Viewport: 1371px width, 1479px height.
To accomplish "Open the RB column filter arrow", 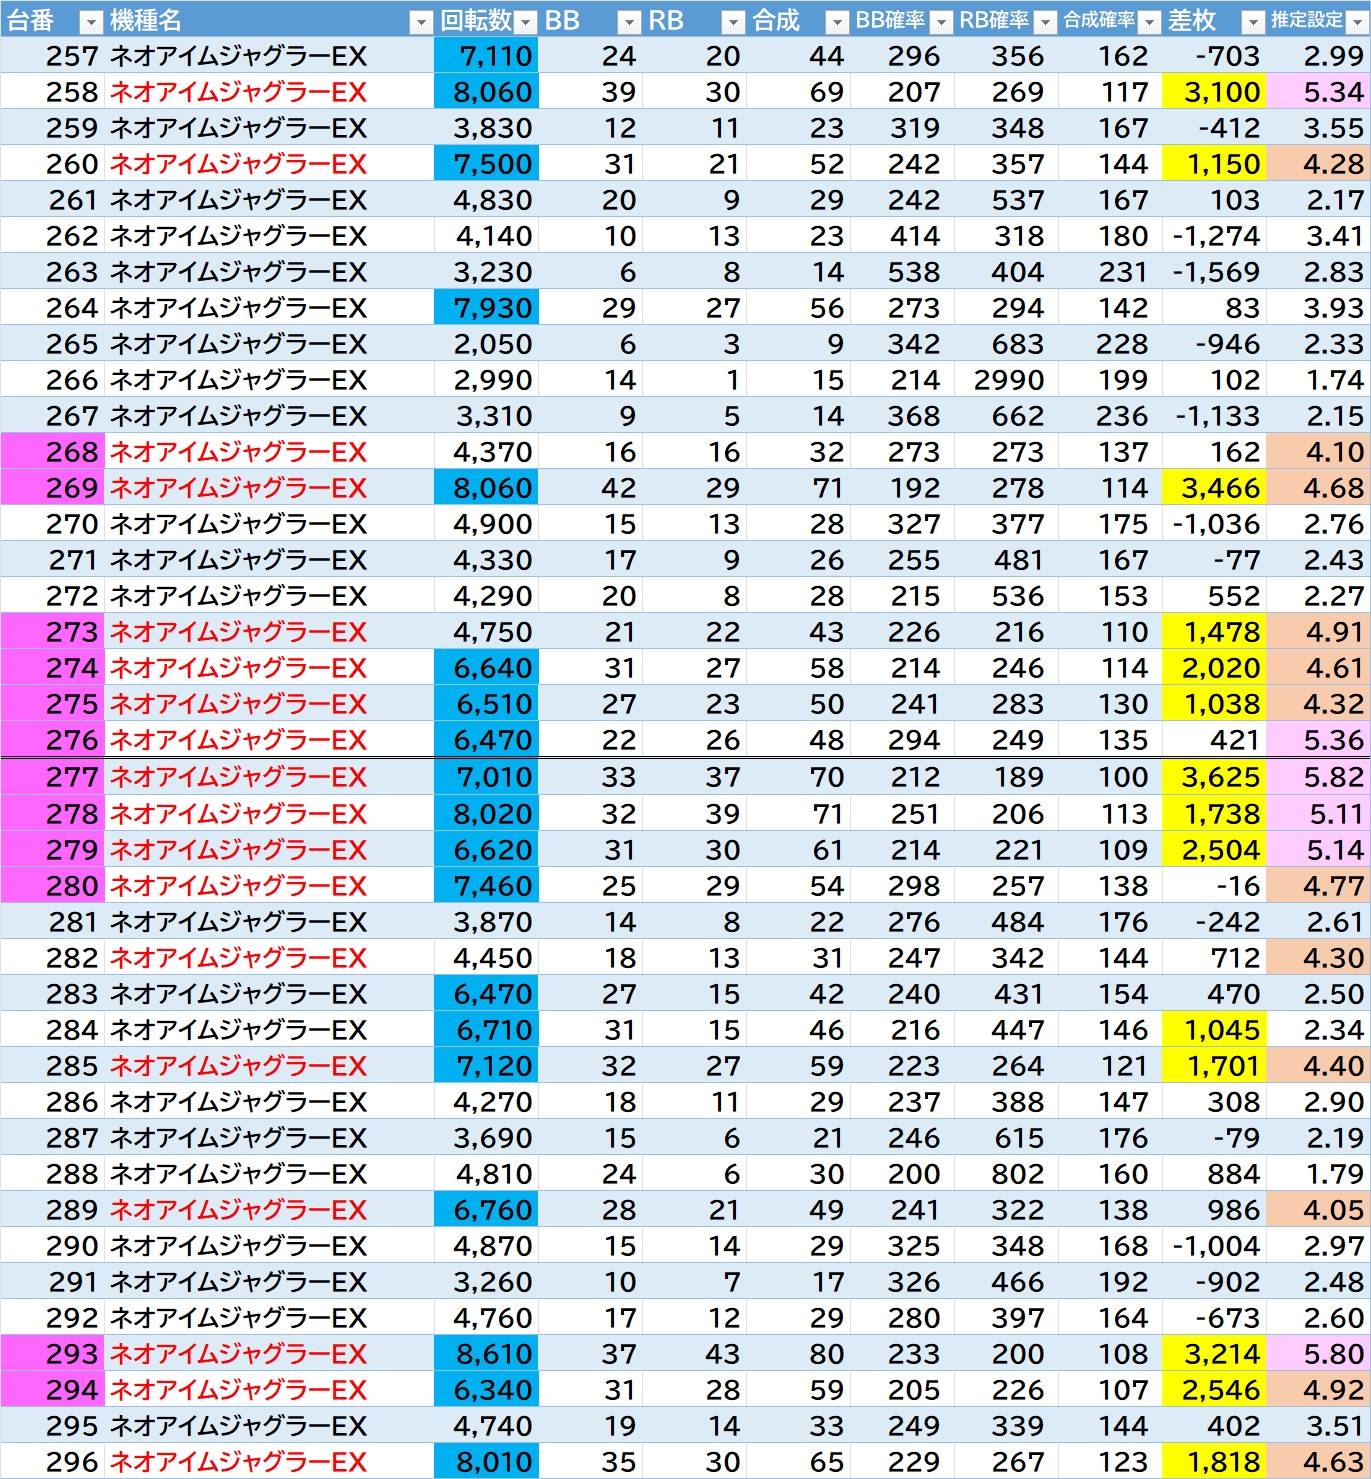I will point(733,22).
